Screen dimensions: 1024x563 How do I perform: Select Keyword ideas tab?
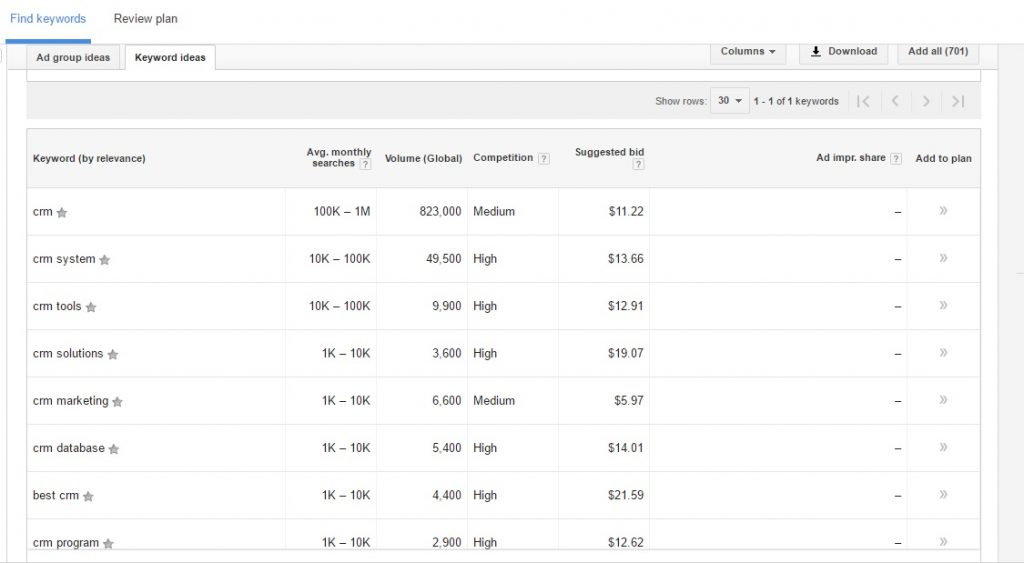point(170,57)
